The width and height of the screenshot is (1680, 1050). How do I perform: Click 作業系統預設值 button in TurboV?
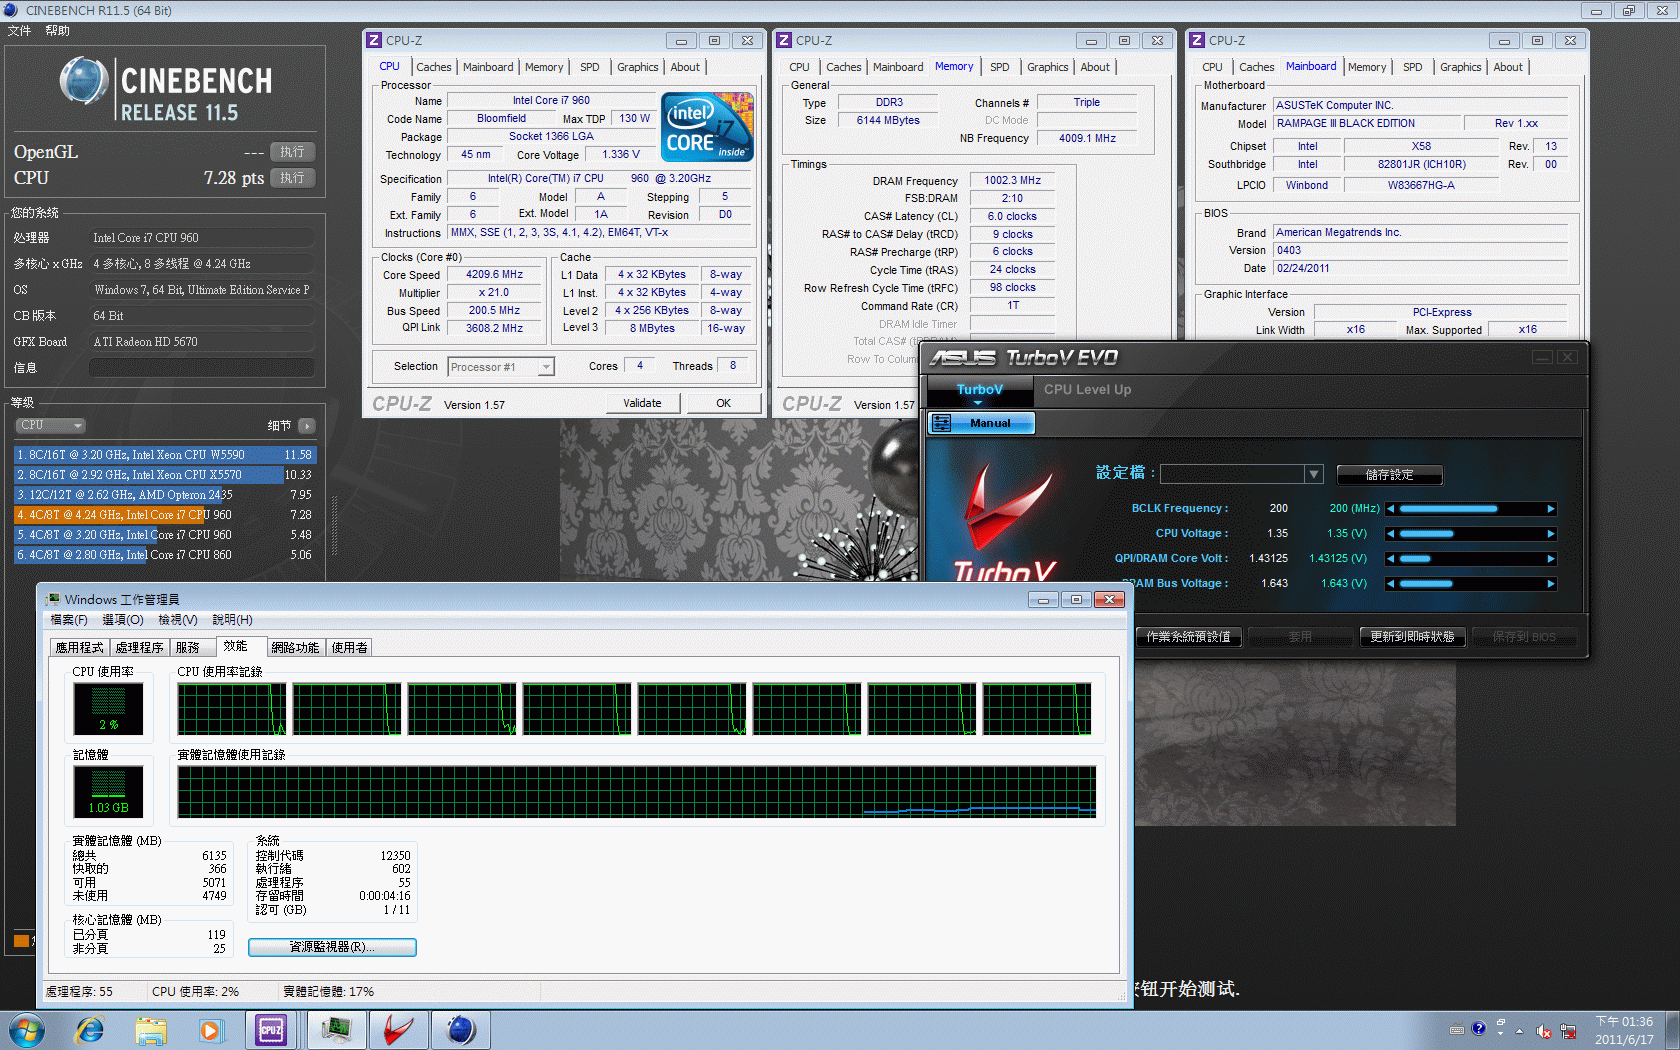tap(1189, 637)
